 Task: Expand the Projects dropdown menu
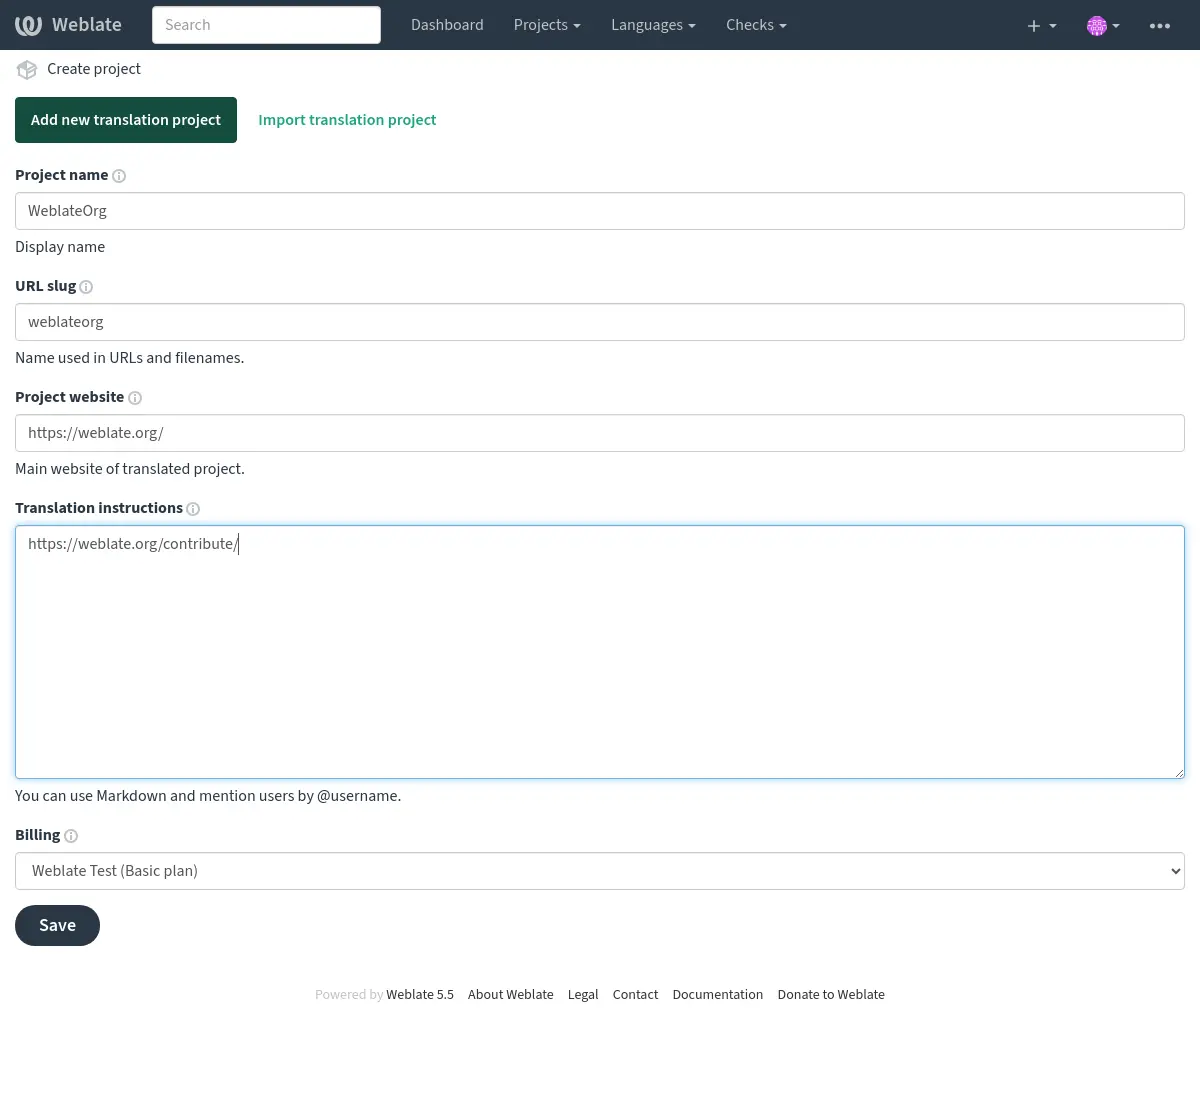547,25
